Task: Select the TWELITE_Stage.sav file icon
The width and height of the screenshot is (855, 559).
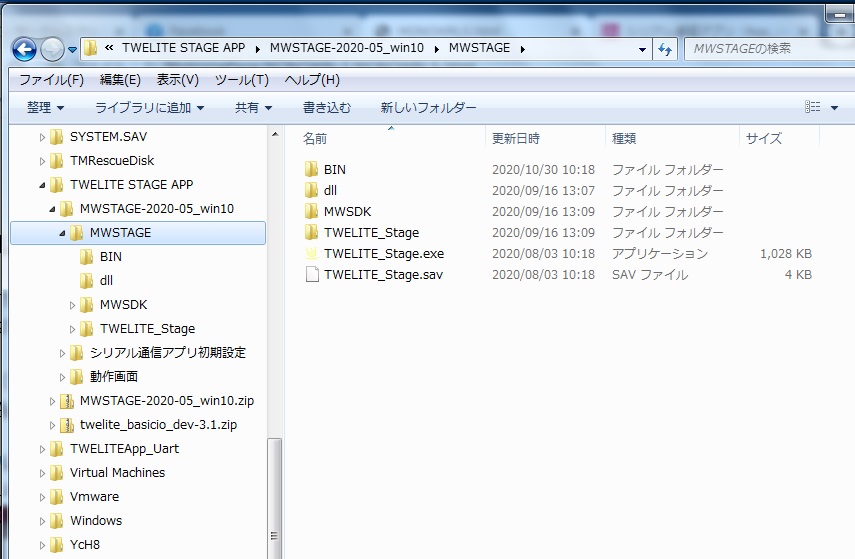Action: coord(312,274)
